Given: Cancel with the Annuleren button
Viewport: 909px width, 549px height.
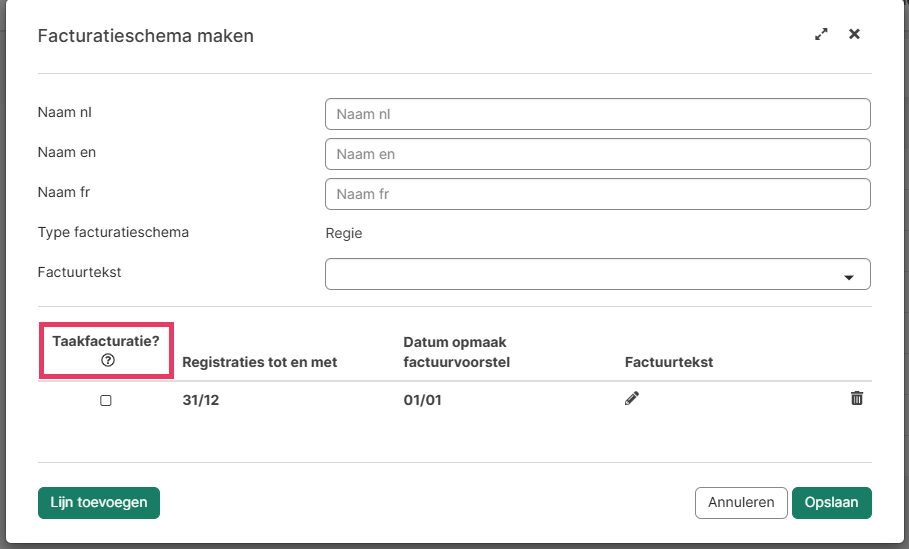Looking at the screenshot, I should pyautogui.click(x=741, y=503).
